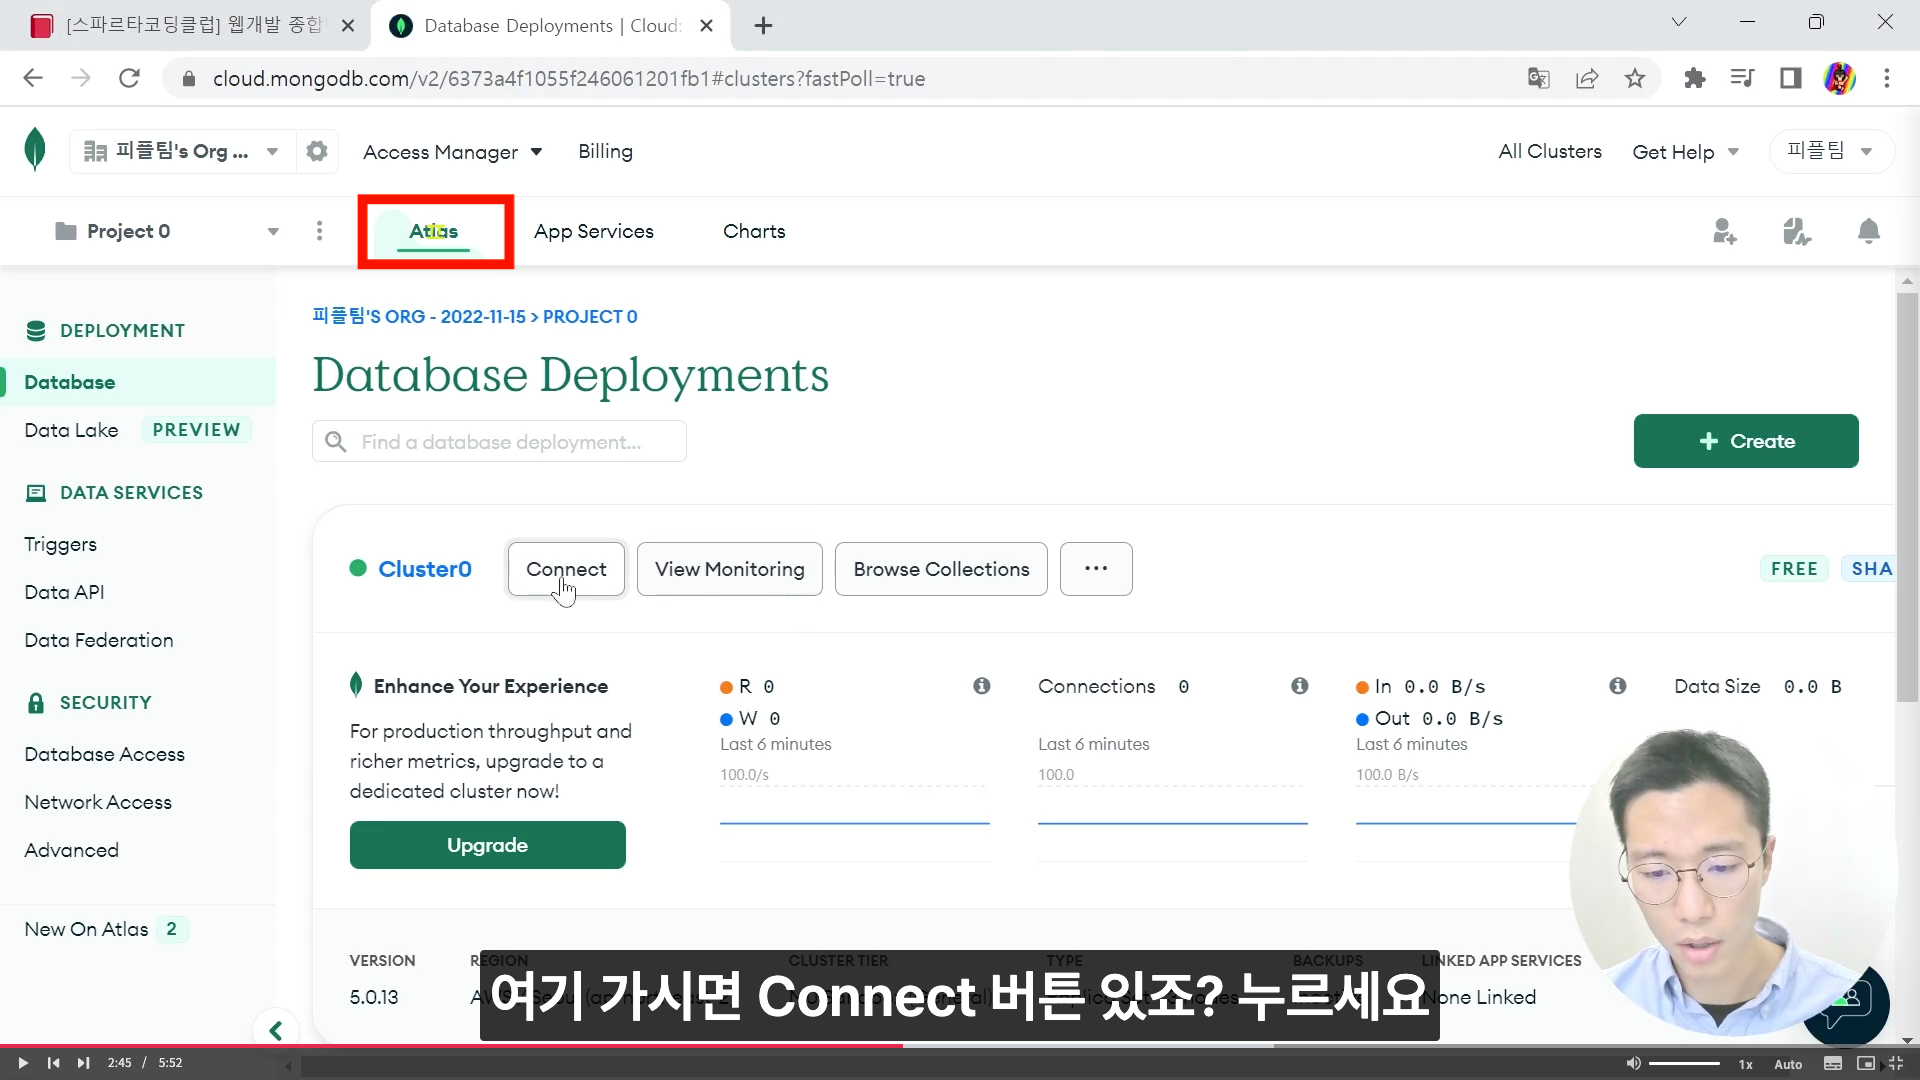Go to All Clusters

[x=1550, y=151]
